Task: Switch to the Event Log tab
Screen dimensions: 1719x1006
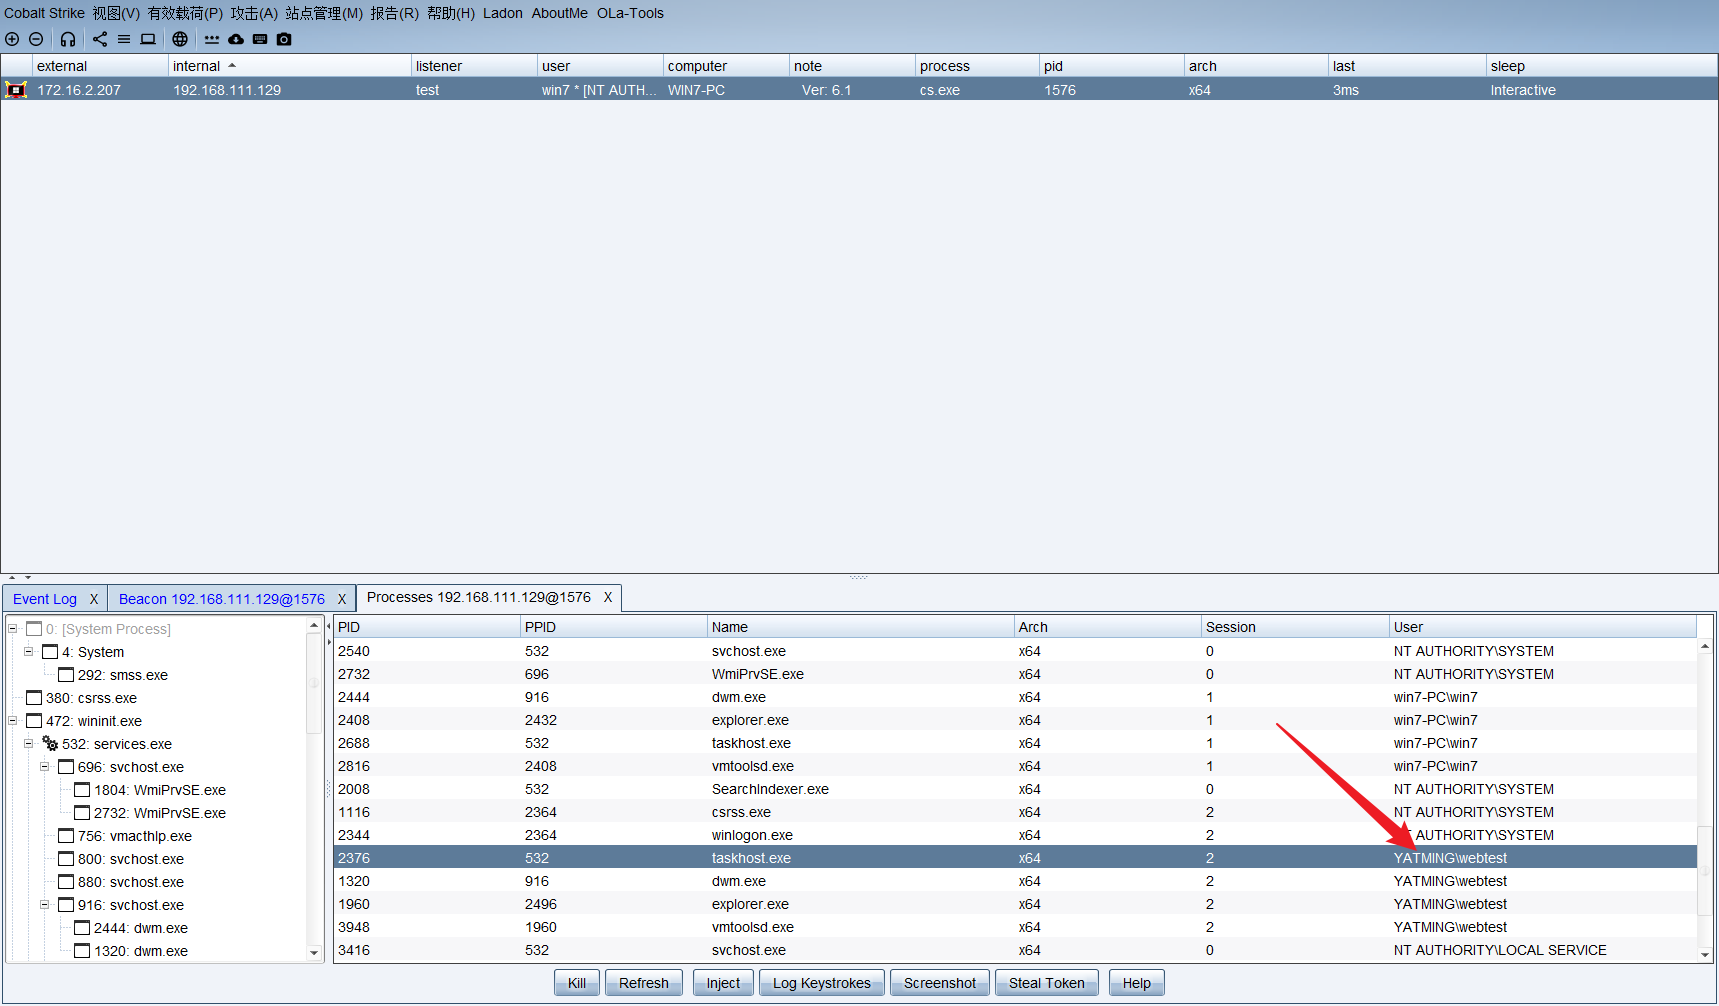Action: pyautogui.click(x=45, y=599)
